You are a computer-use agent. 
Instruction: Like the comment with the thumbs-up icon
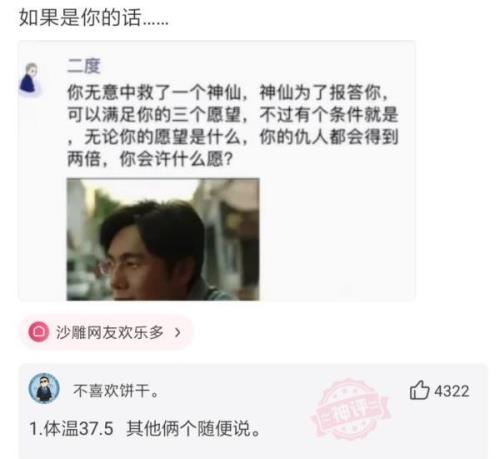(x=419, y=390)
